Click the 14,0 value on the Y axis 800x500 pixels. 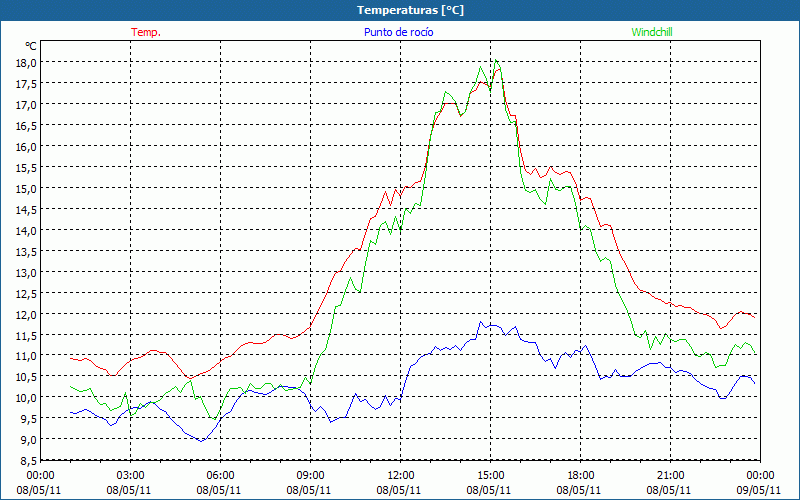(x=26, y=231)
